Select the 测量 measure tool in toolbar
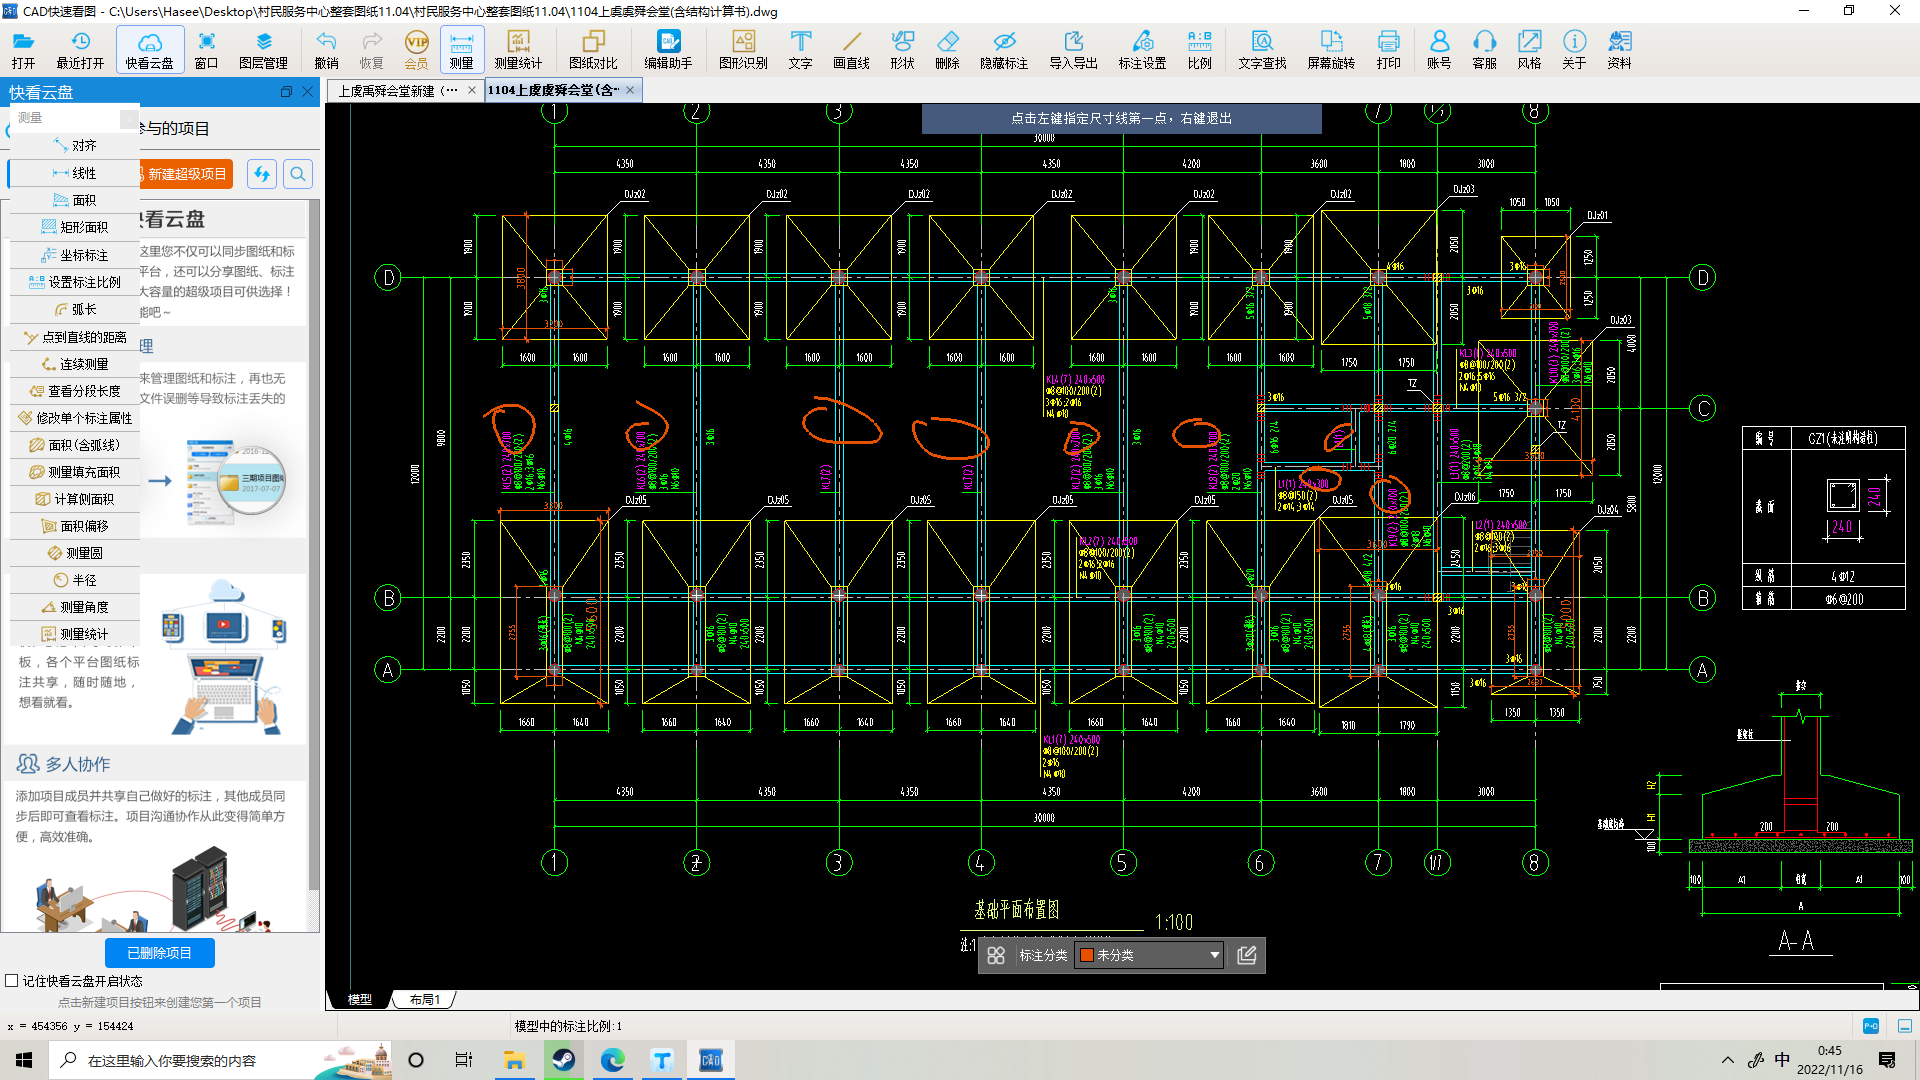This screenshot has width=1920, height=1080. tap(461, 49)
